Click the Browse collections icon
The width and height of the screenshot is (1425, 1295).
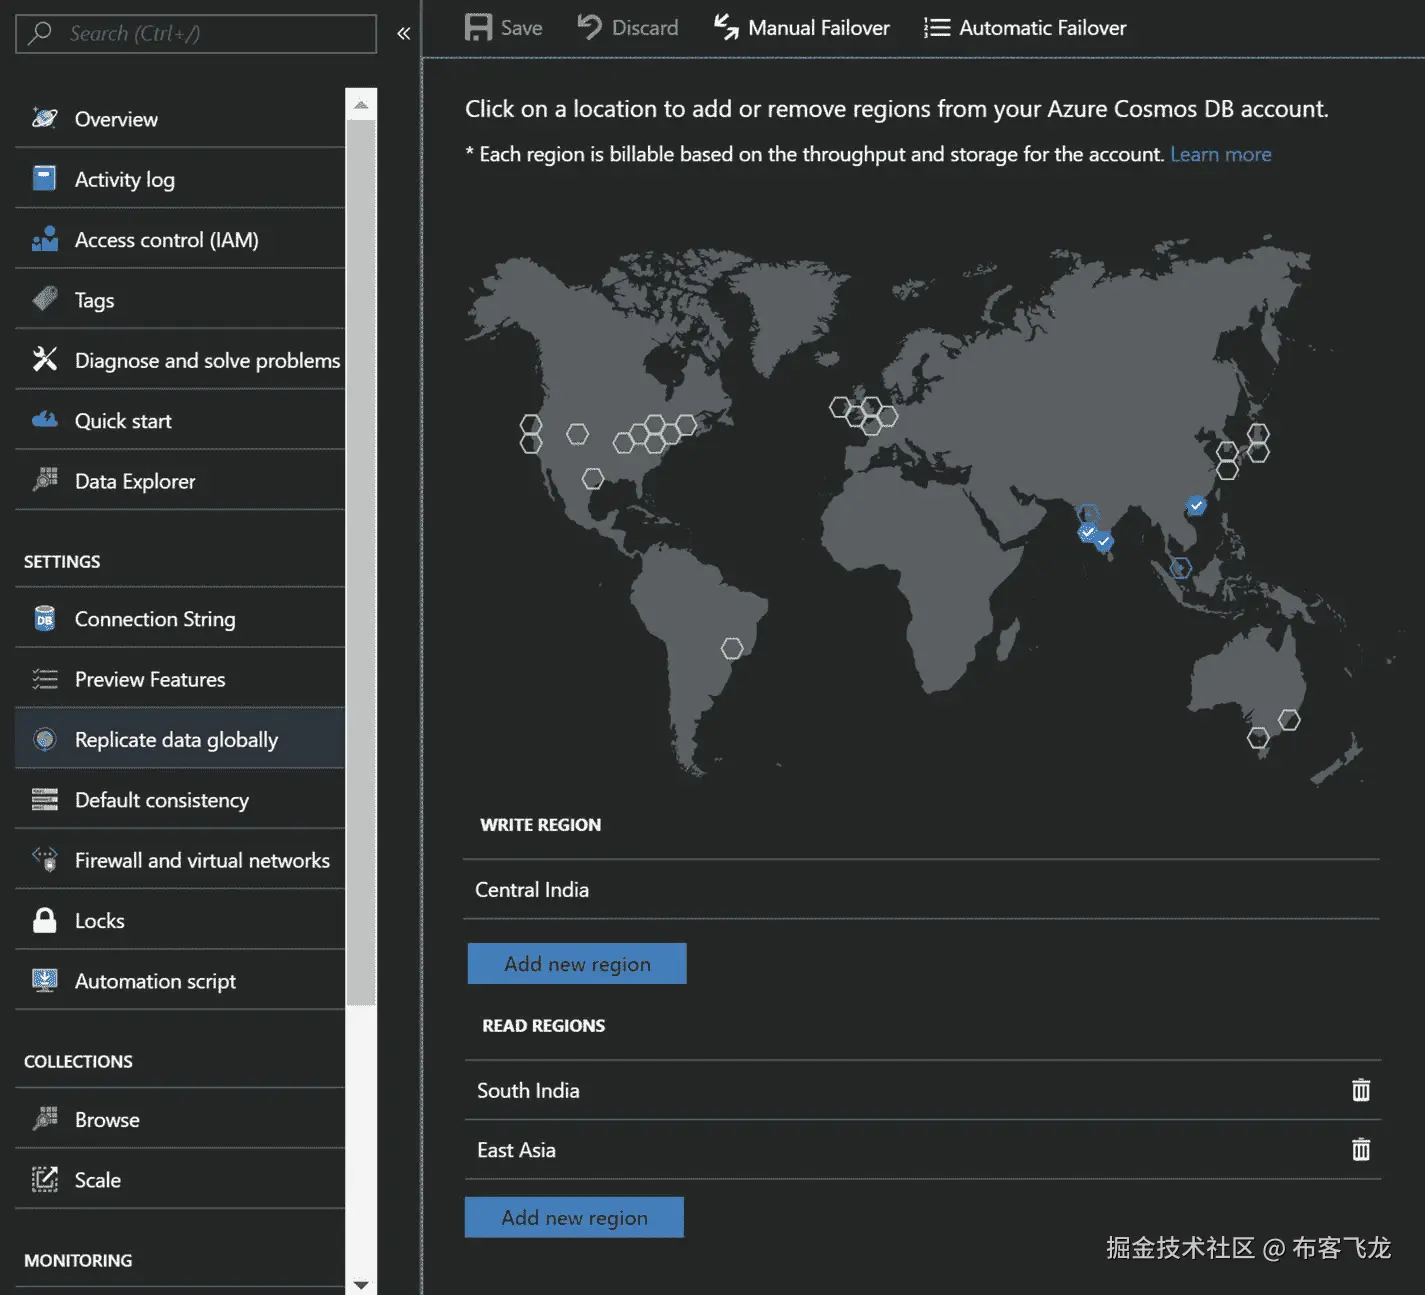coord(45,1119)
